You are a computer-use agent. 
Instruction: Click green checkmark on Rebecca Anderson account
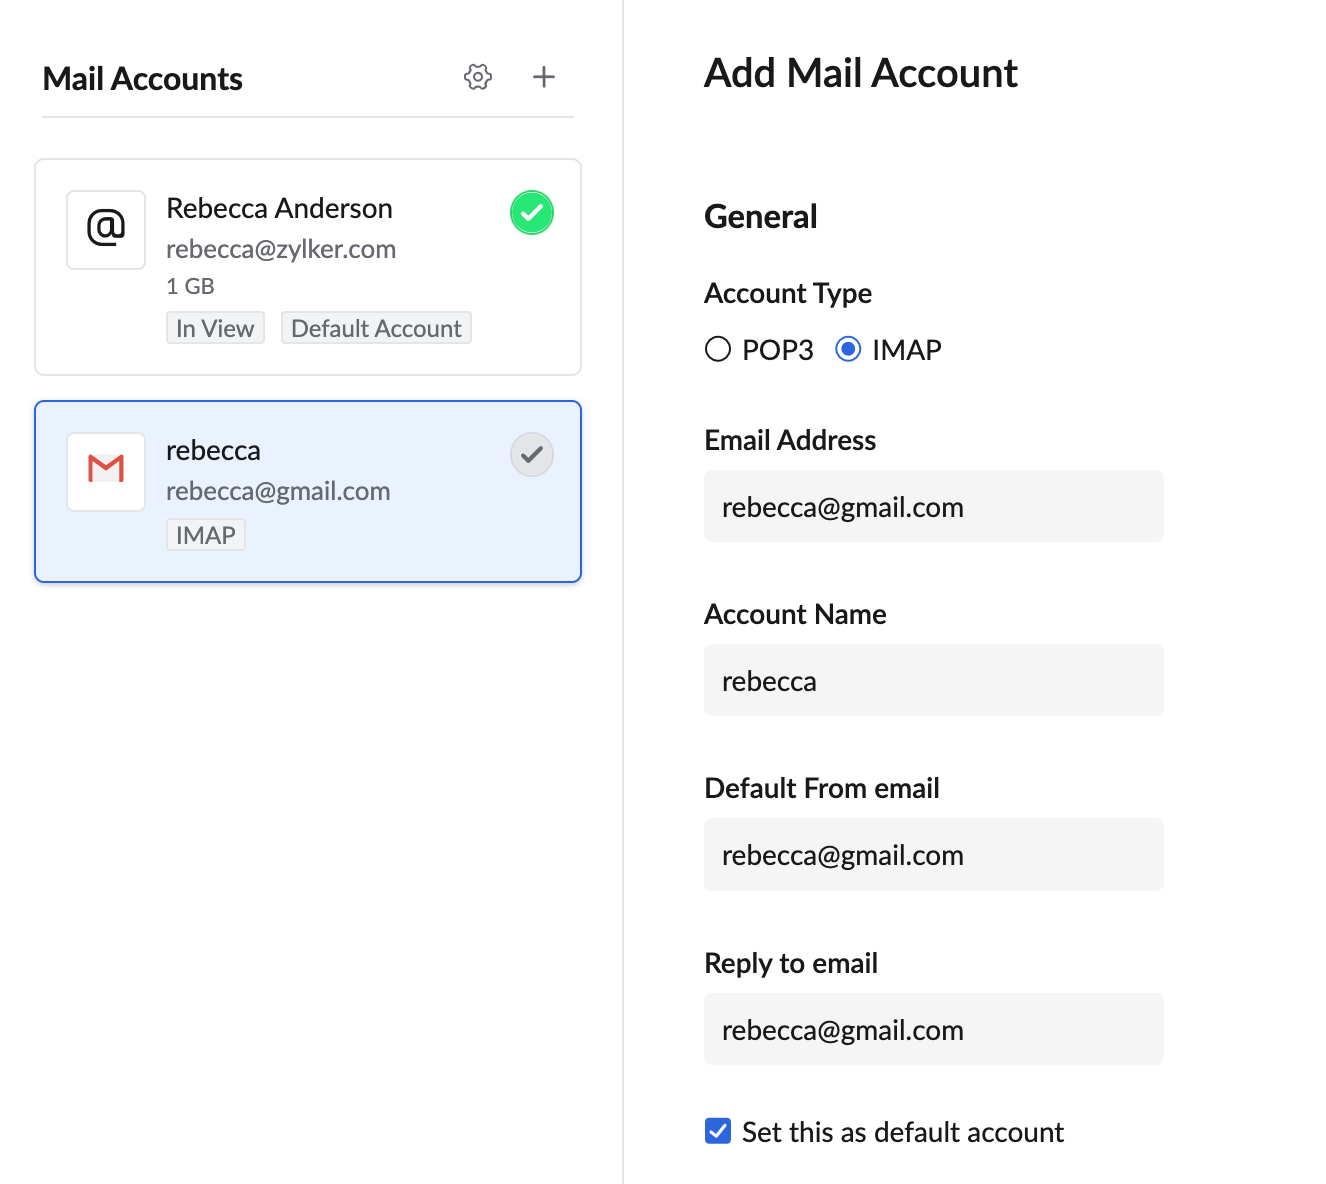(x=532, y=213)
